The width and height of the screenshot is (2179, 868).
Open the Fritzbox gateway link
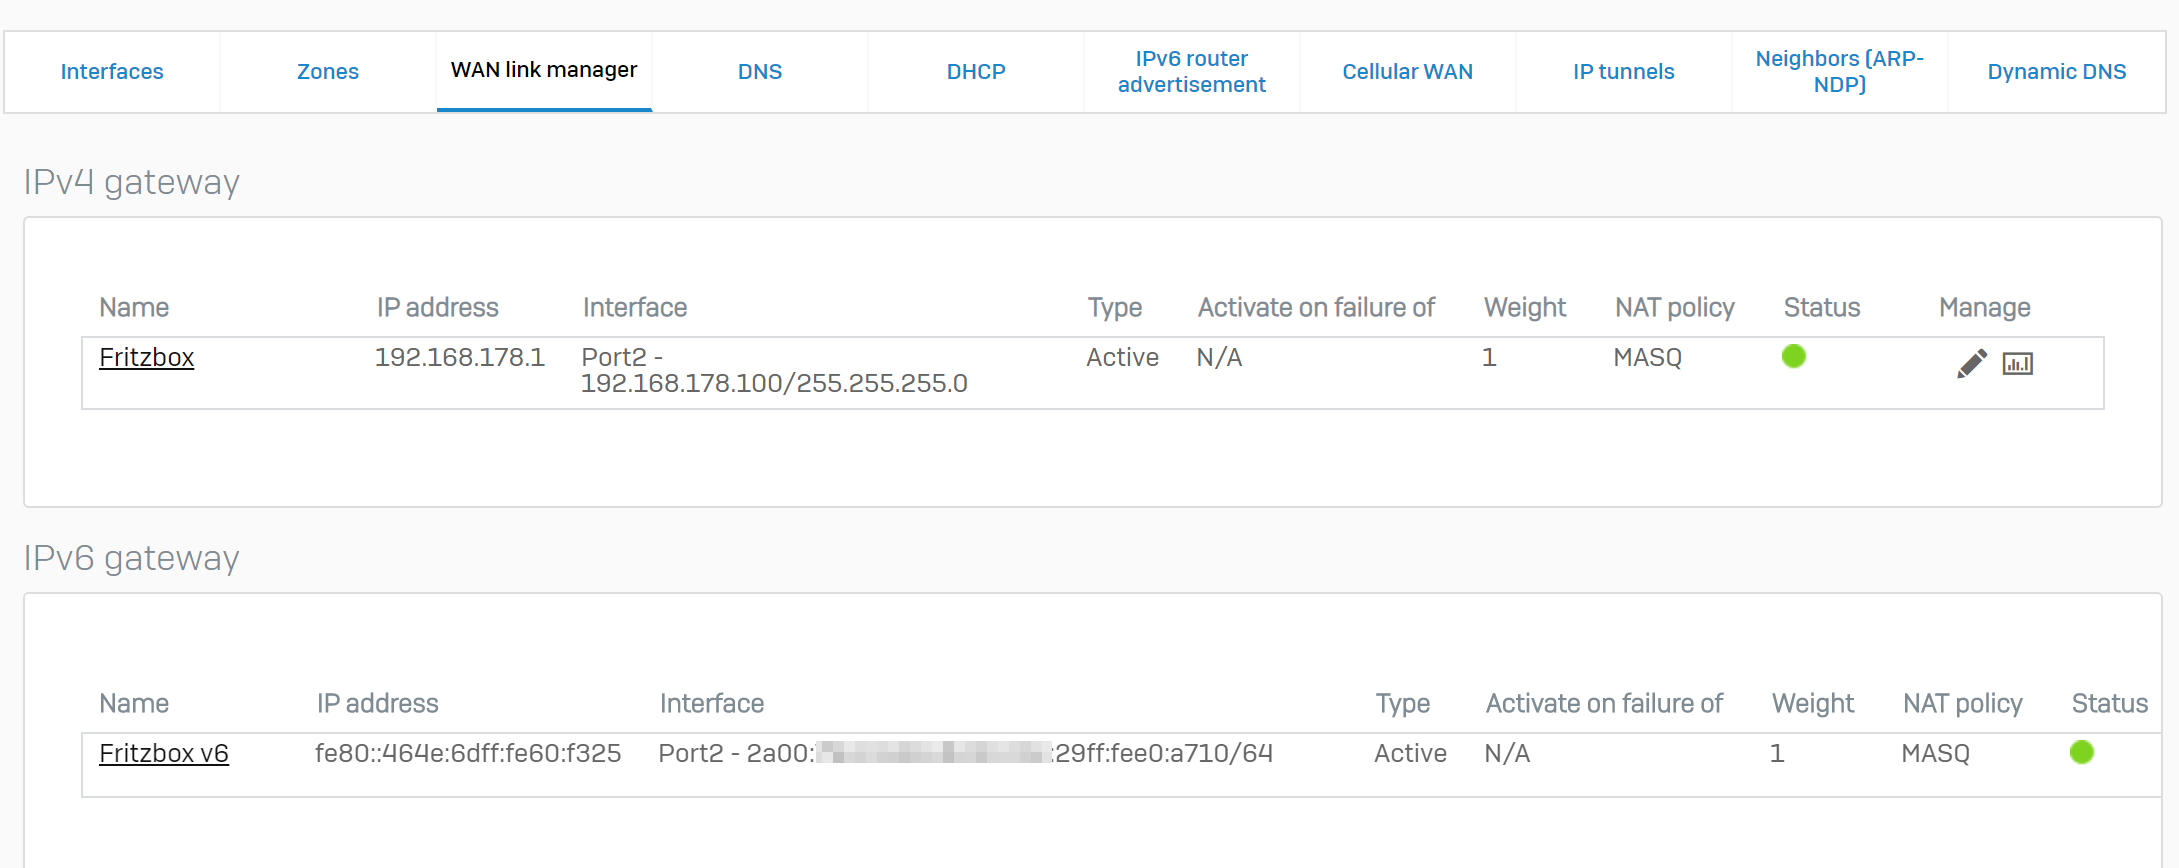[146, 357]
